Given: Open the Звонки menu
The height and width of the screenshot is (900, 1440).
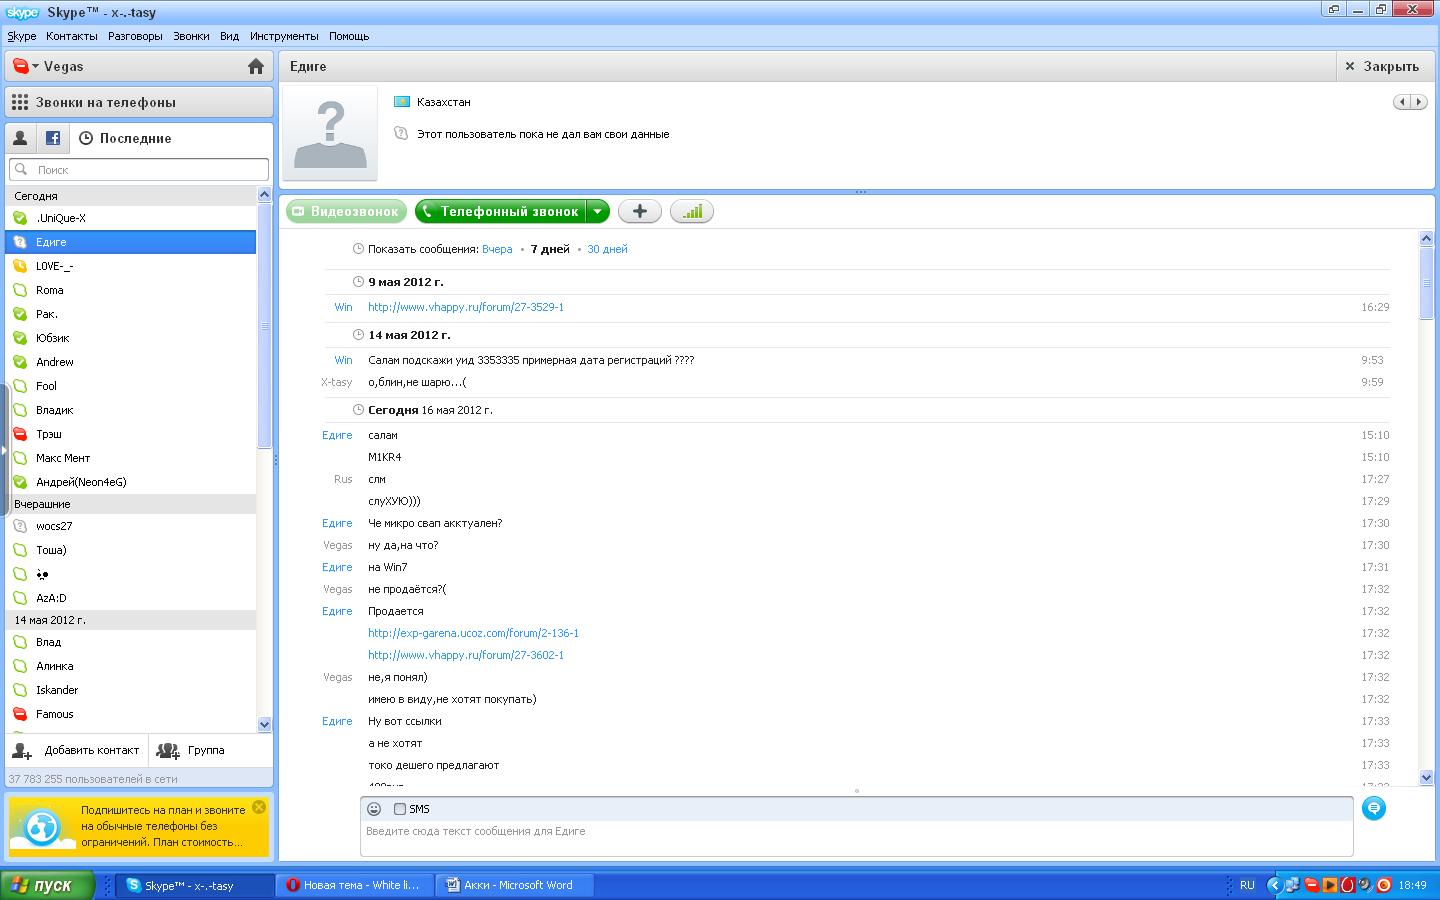Looking at the screenshot, I should point(191,36).
